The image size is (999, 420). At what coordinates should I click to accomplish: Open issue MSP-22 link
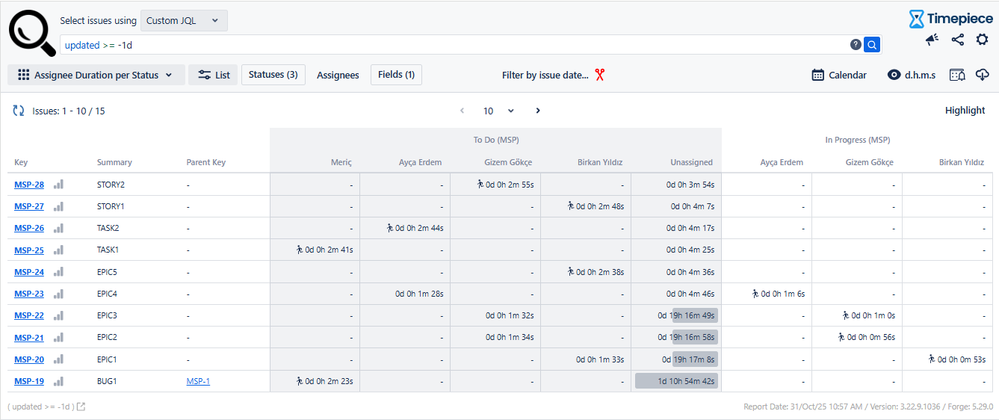click(29, 315)
